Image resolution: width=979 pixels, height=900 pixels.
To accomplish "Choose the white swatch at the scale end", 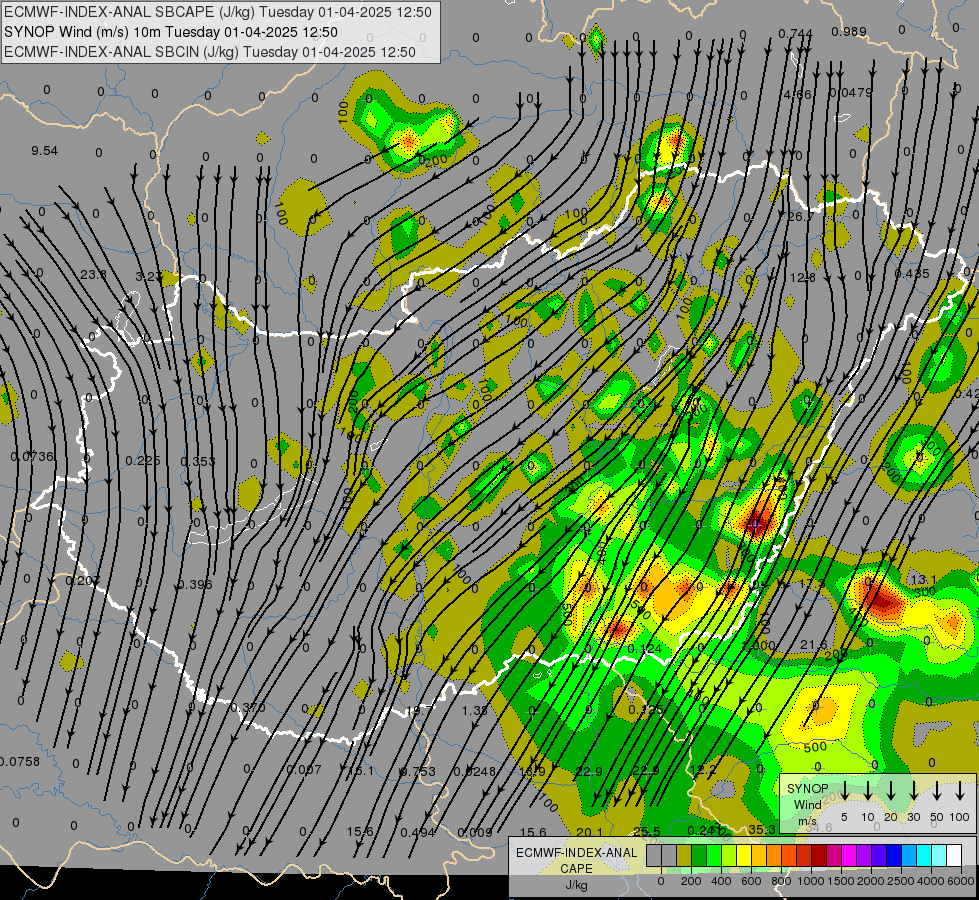I will (953, 856).
